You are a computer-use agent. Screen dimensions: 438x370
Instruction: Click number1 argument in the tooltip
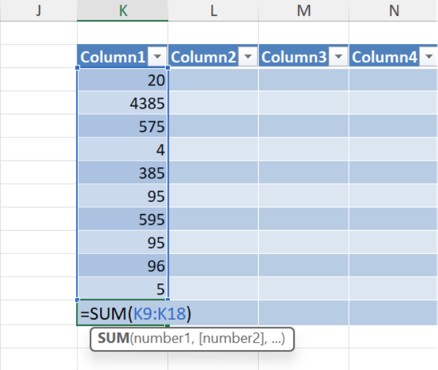(163, 339)
